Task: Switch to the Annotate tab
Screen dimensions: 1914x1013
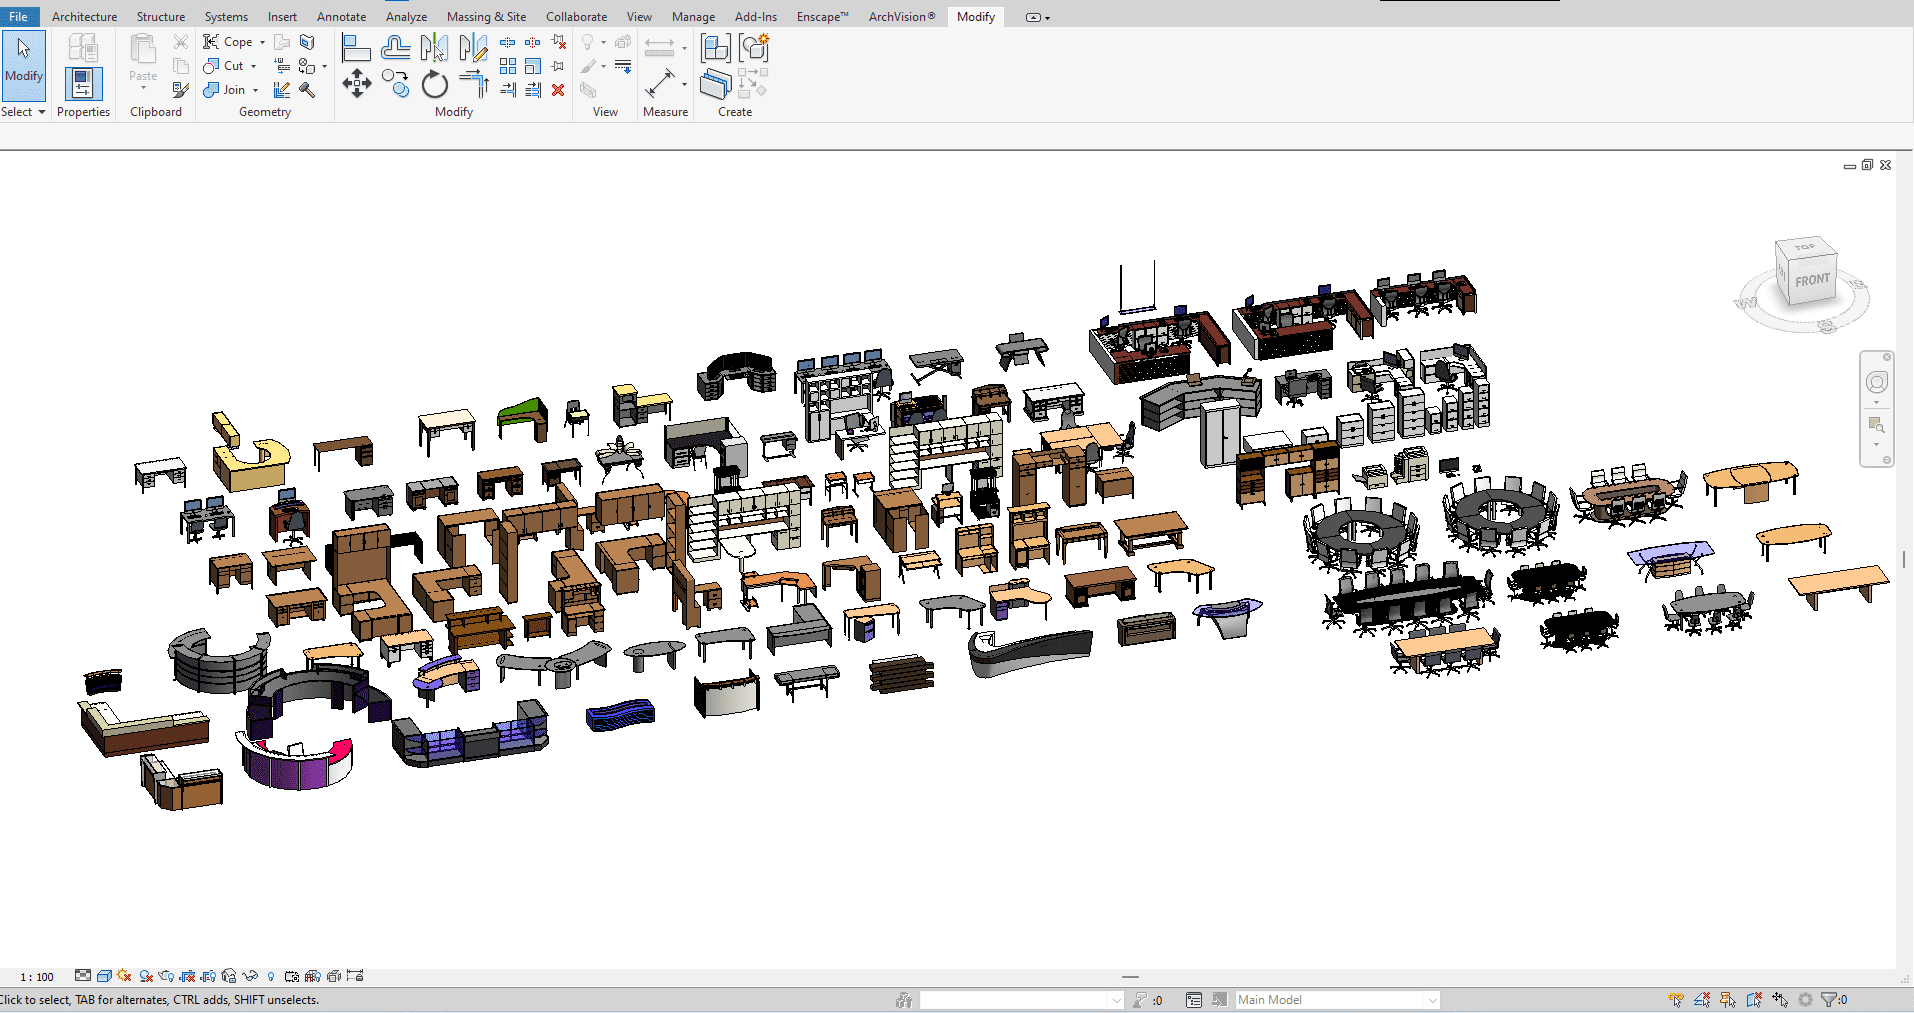Action: (341, 17)
